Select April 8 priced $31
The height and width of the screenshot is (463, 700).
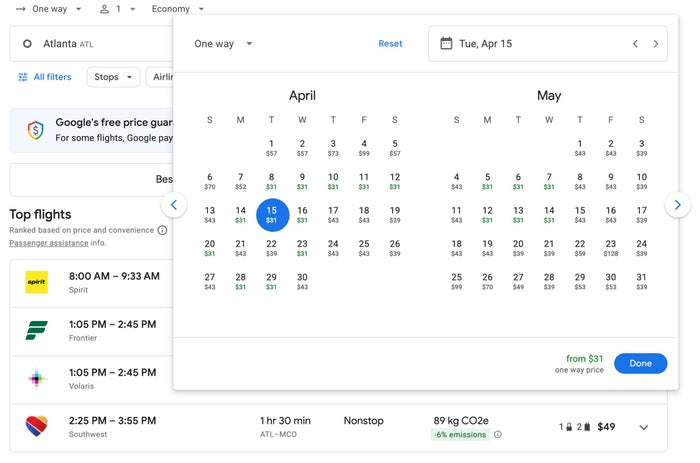click(271, 181)
